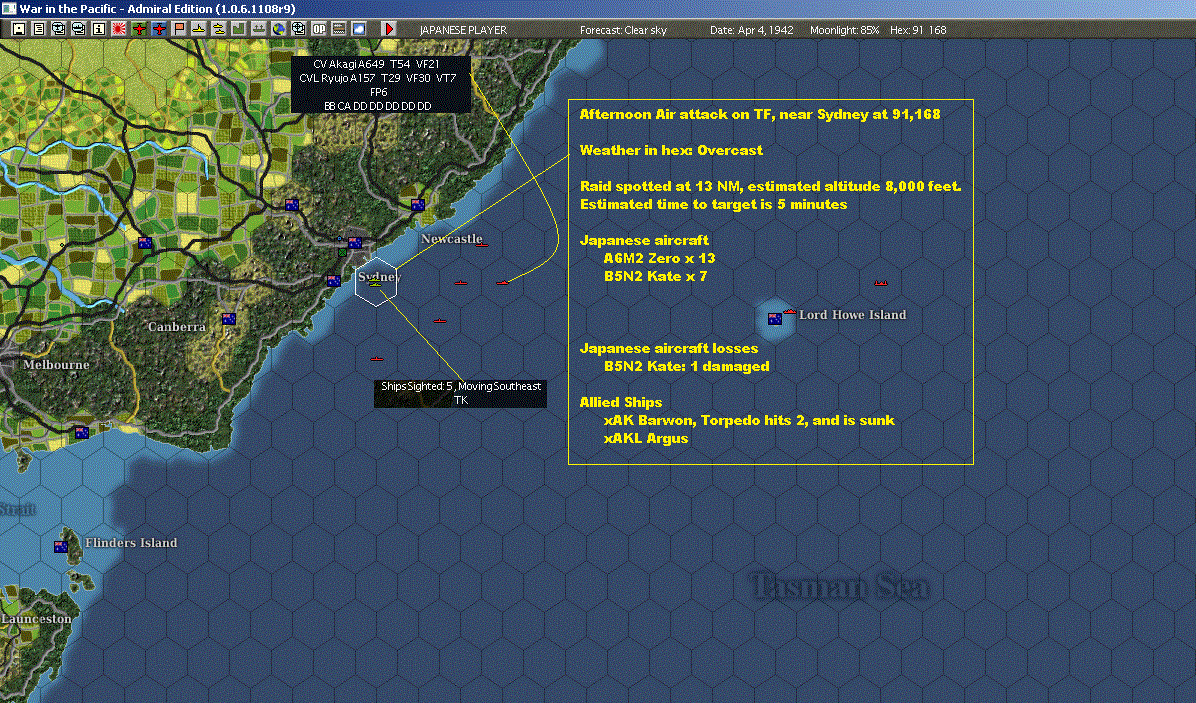Click the cloud weather toolbar icon

[x=358, y=29]
